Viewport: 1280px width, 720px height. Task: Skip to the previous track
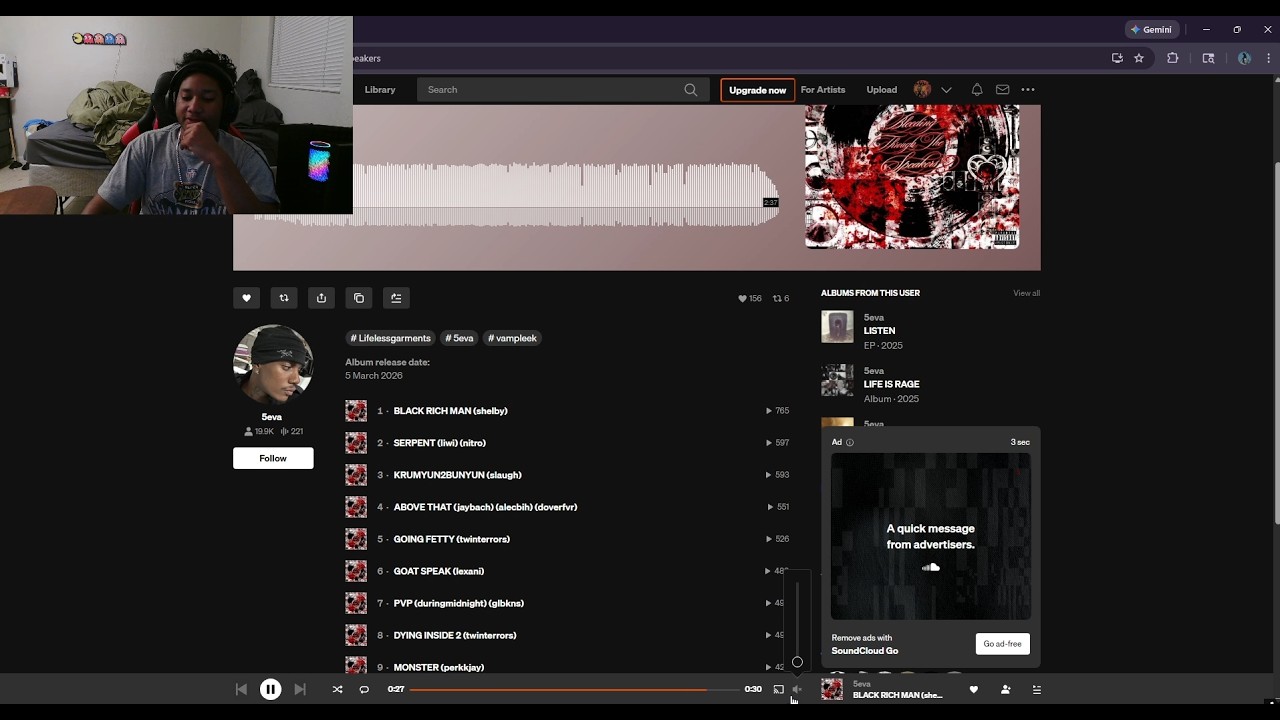click(x=241, y=689)
